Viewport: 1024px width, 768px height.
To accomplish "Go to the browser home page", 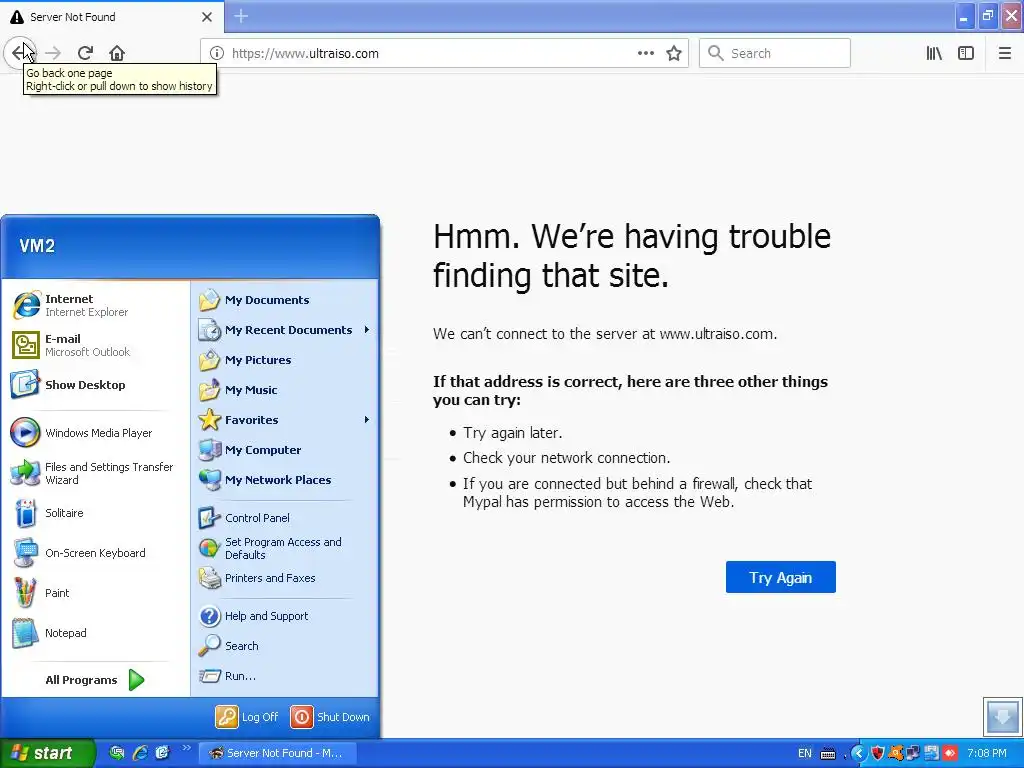I will pos(117,53).
